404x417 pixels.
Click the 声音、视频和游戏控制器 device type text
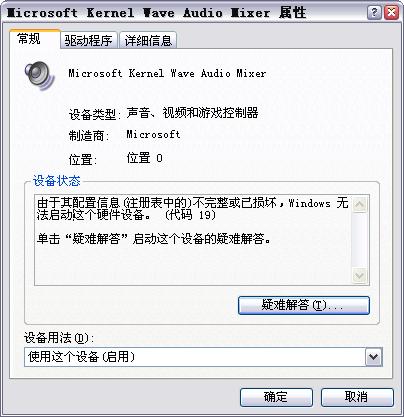click(192, 113)
